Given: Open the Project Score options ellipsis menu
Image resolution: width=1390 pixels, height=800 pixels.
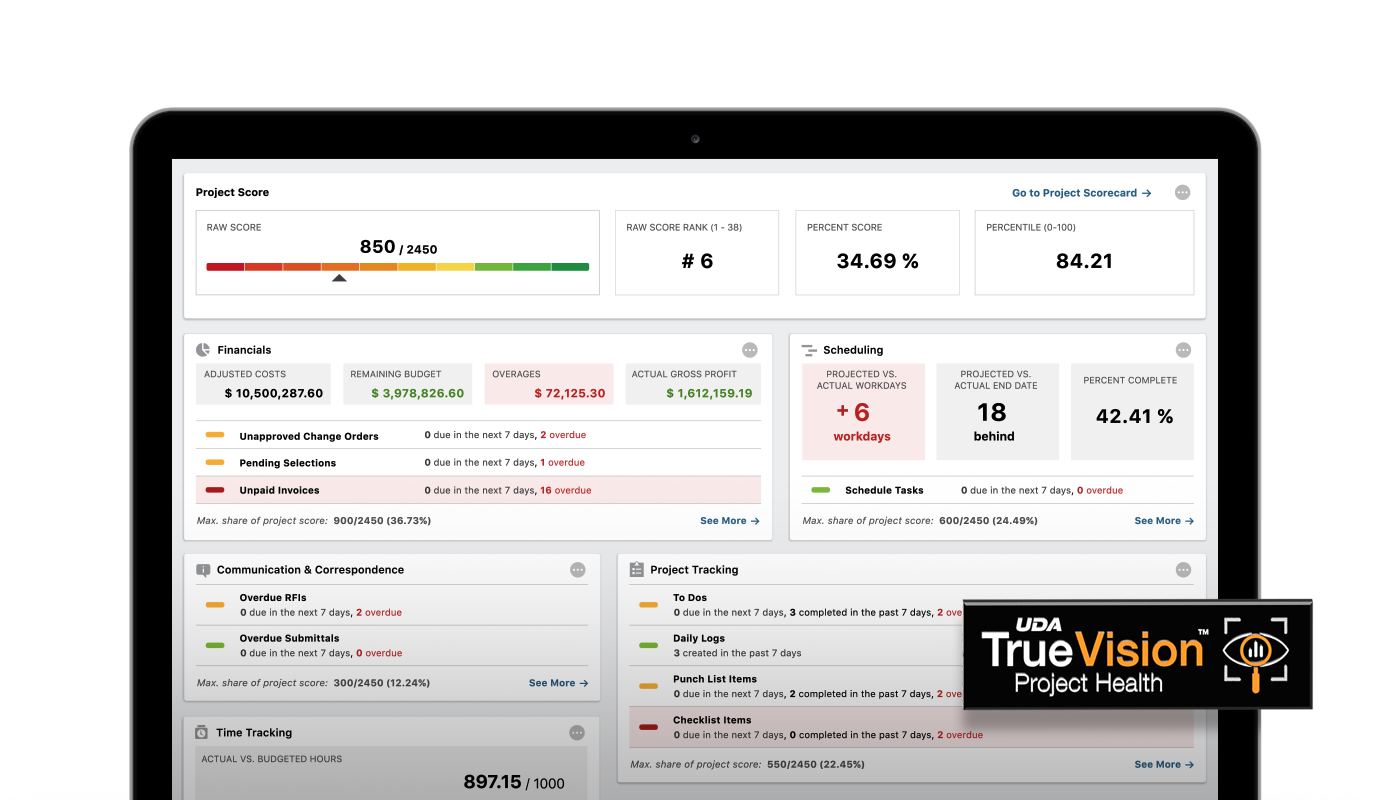Looking at the screenshot, I should coord(1182,193).
